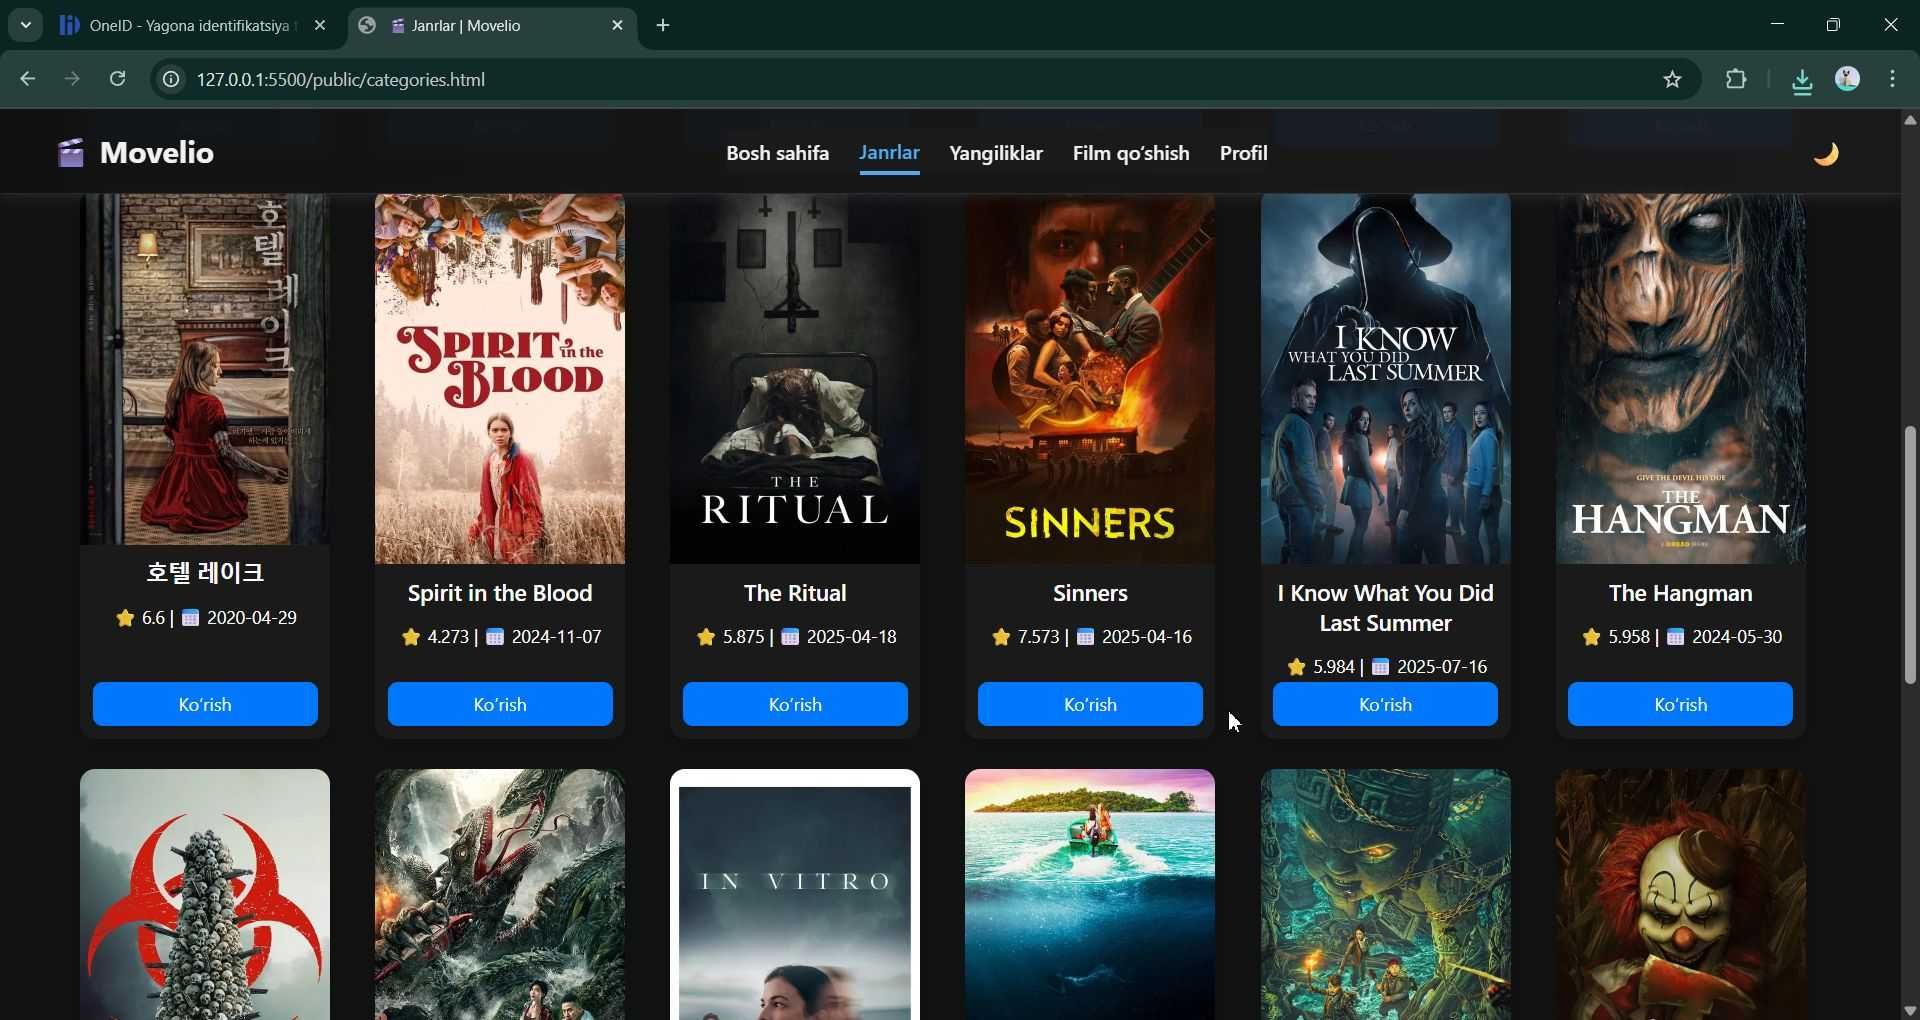This screenshot has height=1020, width=1920.
Task: Bookmark this page with the star icon
Action: (x=1673, y=79)
